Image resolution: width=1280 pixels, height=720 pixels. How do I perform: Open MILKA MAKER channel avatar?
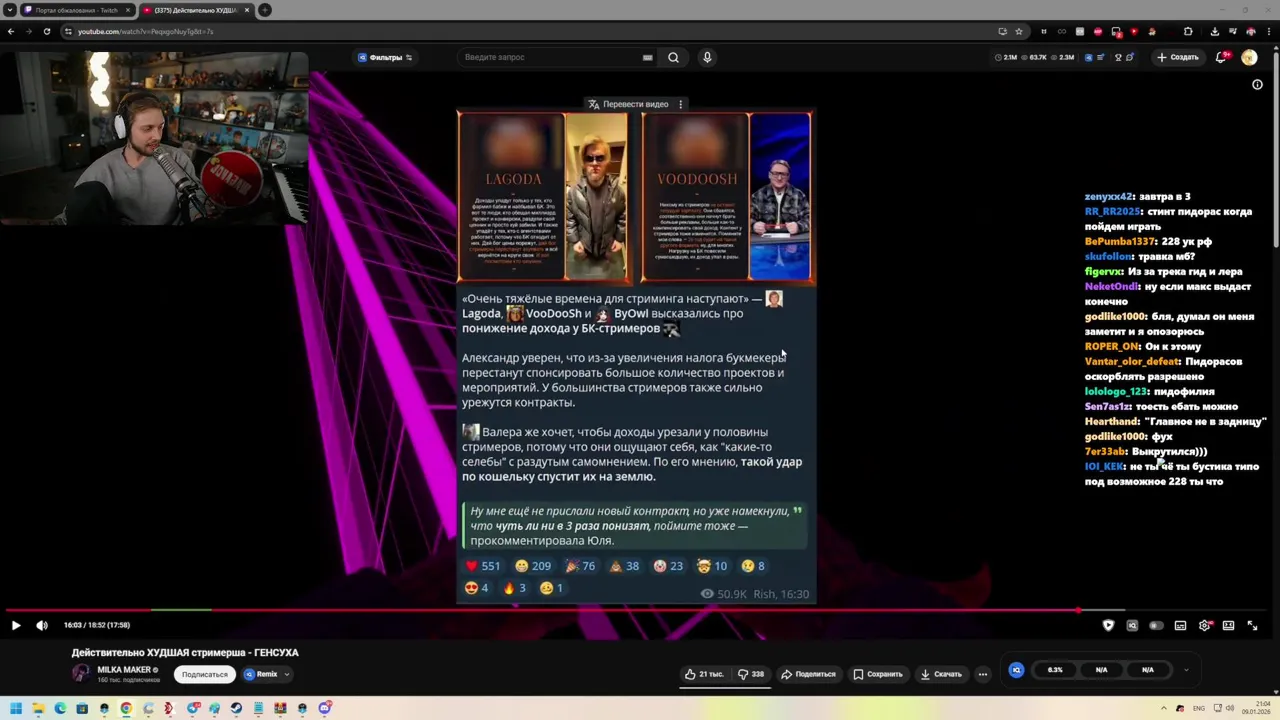coord(81,673)
